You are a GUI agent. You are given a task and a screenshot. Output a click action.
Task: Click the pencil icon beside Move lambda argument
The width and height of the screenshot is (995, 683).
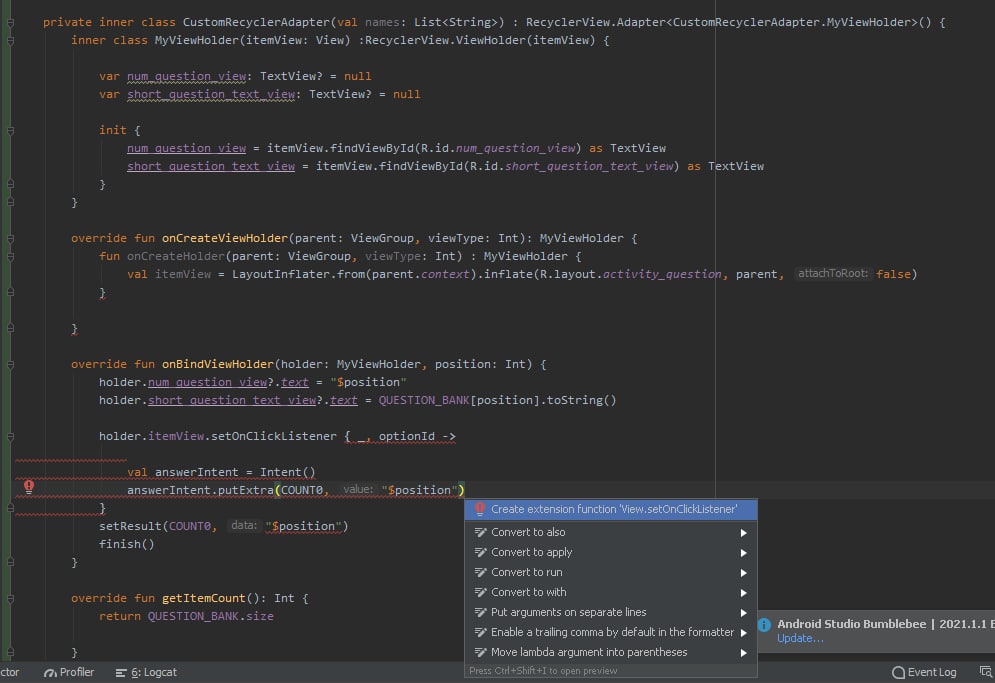[480, 653]
